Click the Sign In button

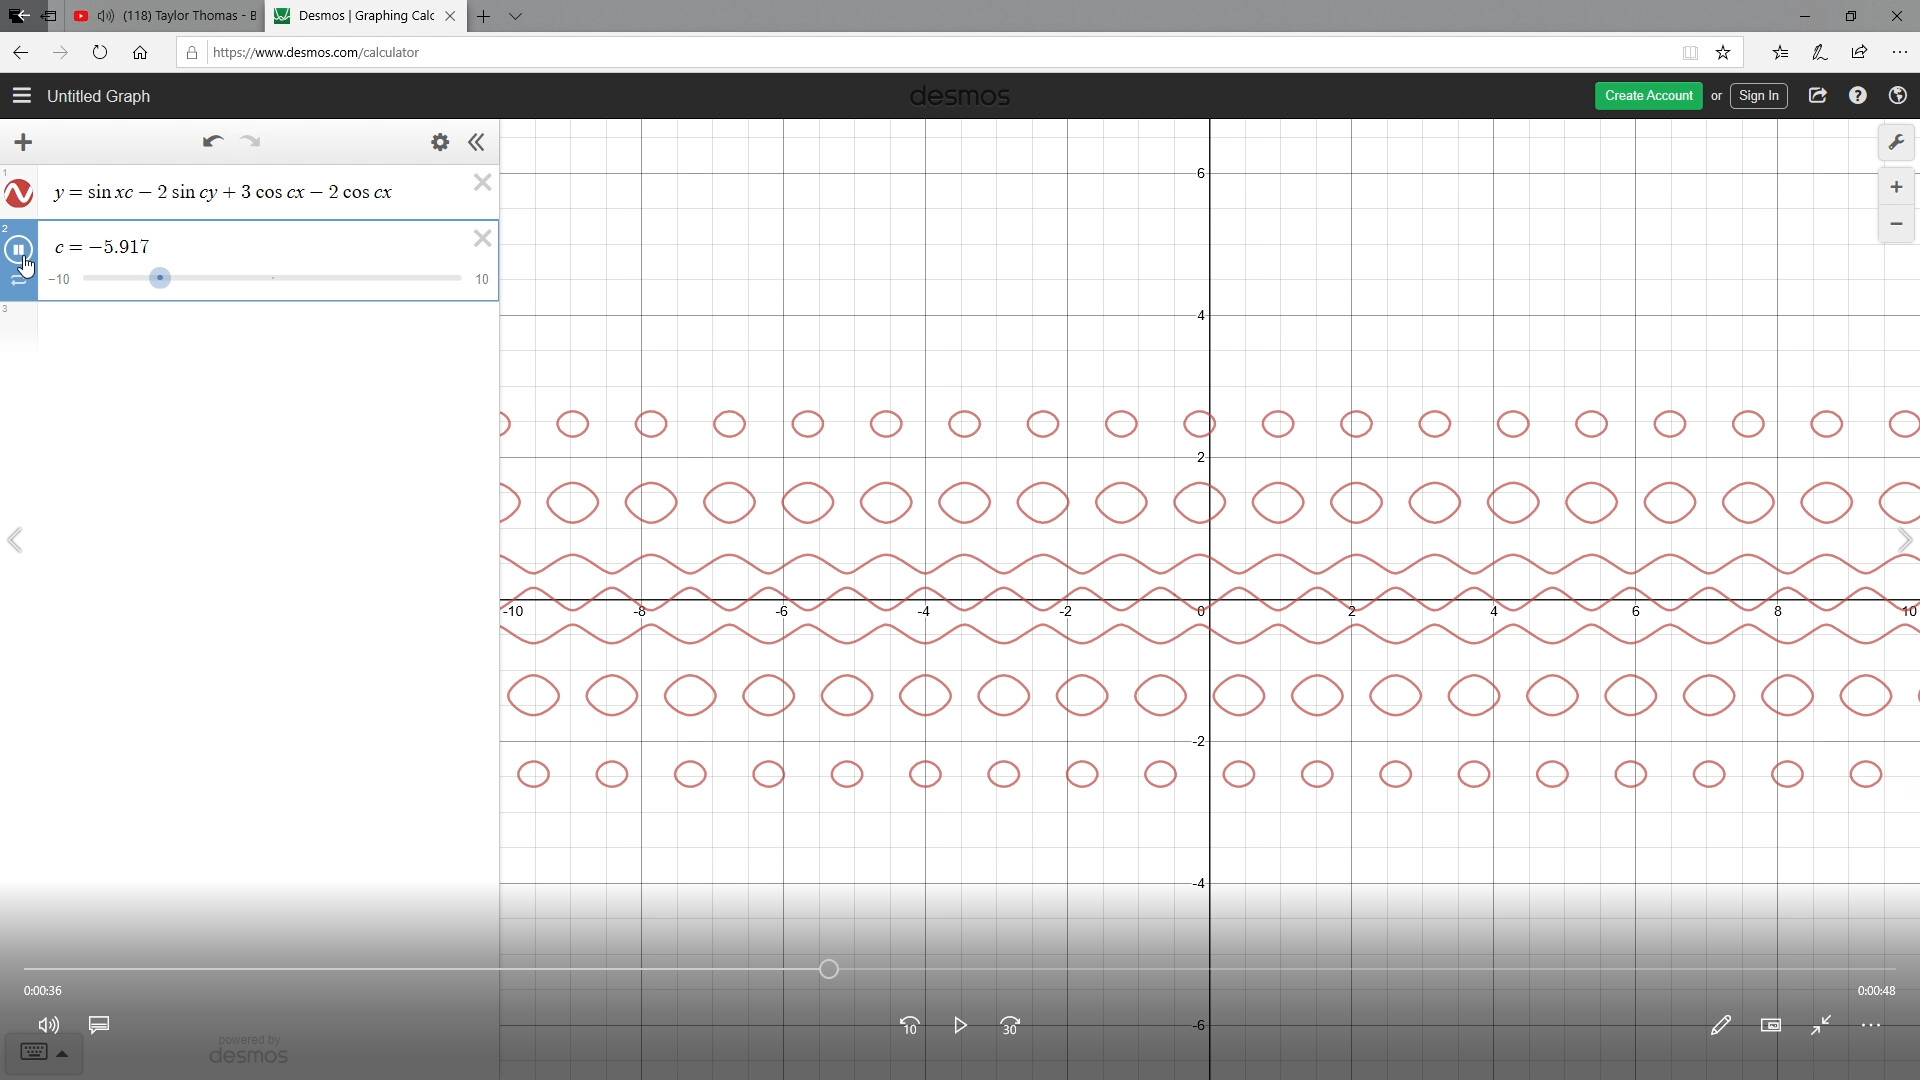[1759, 95]
